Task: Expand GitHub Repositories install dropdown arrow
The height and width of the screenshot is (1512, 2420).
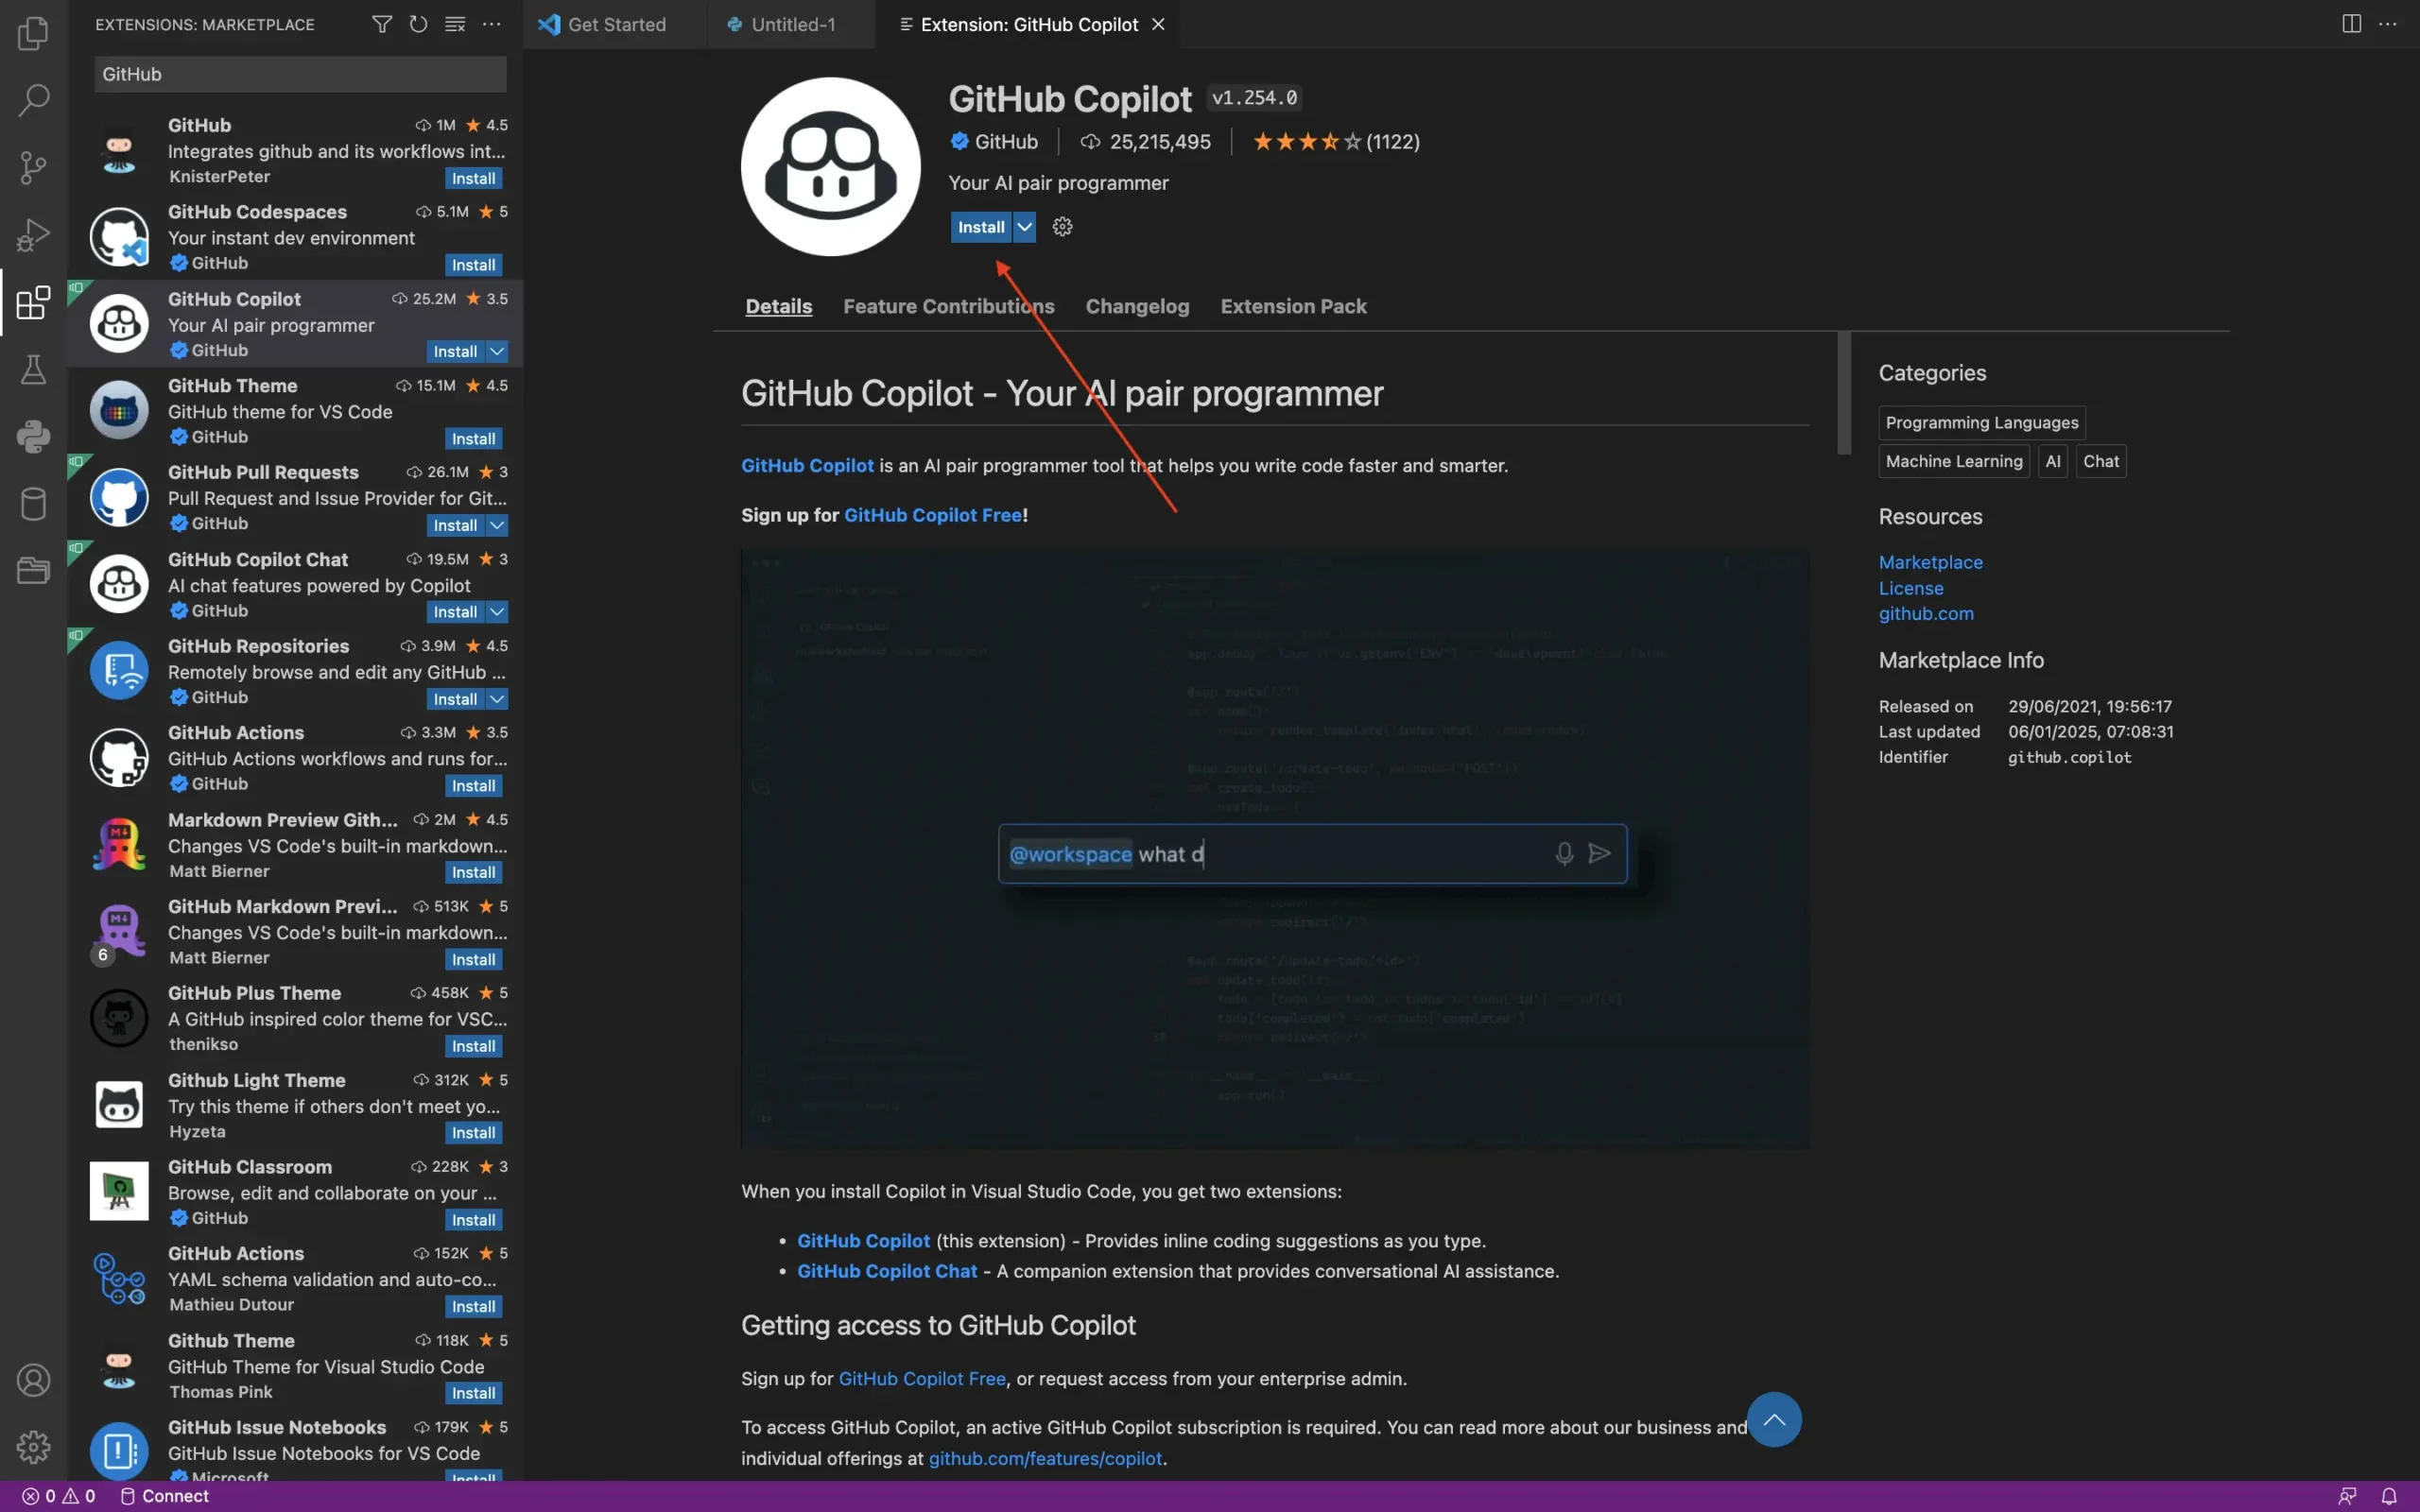Action: click(x=497, y=699)
